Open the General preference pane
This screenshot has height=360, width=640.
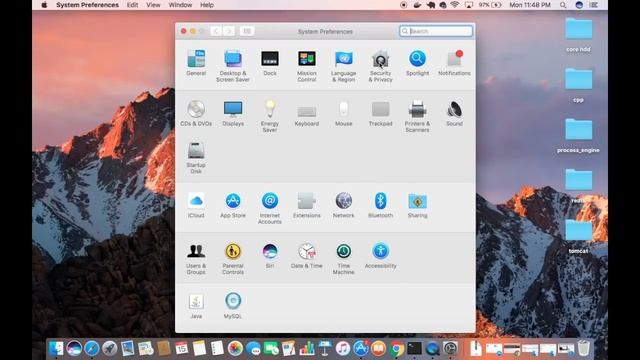196,62
